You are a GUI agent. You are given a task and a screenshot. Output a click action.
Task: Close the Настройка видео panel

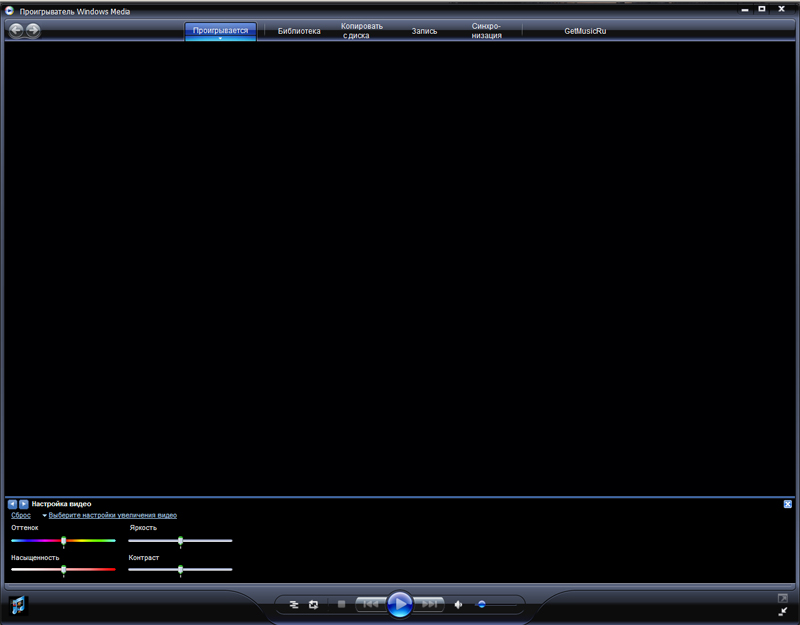[x=788, y=504]
